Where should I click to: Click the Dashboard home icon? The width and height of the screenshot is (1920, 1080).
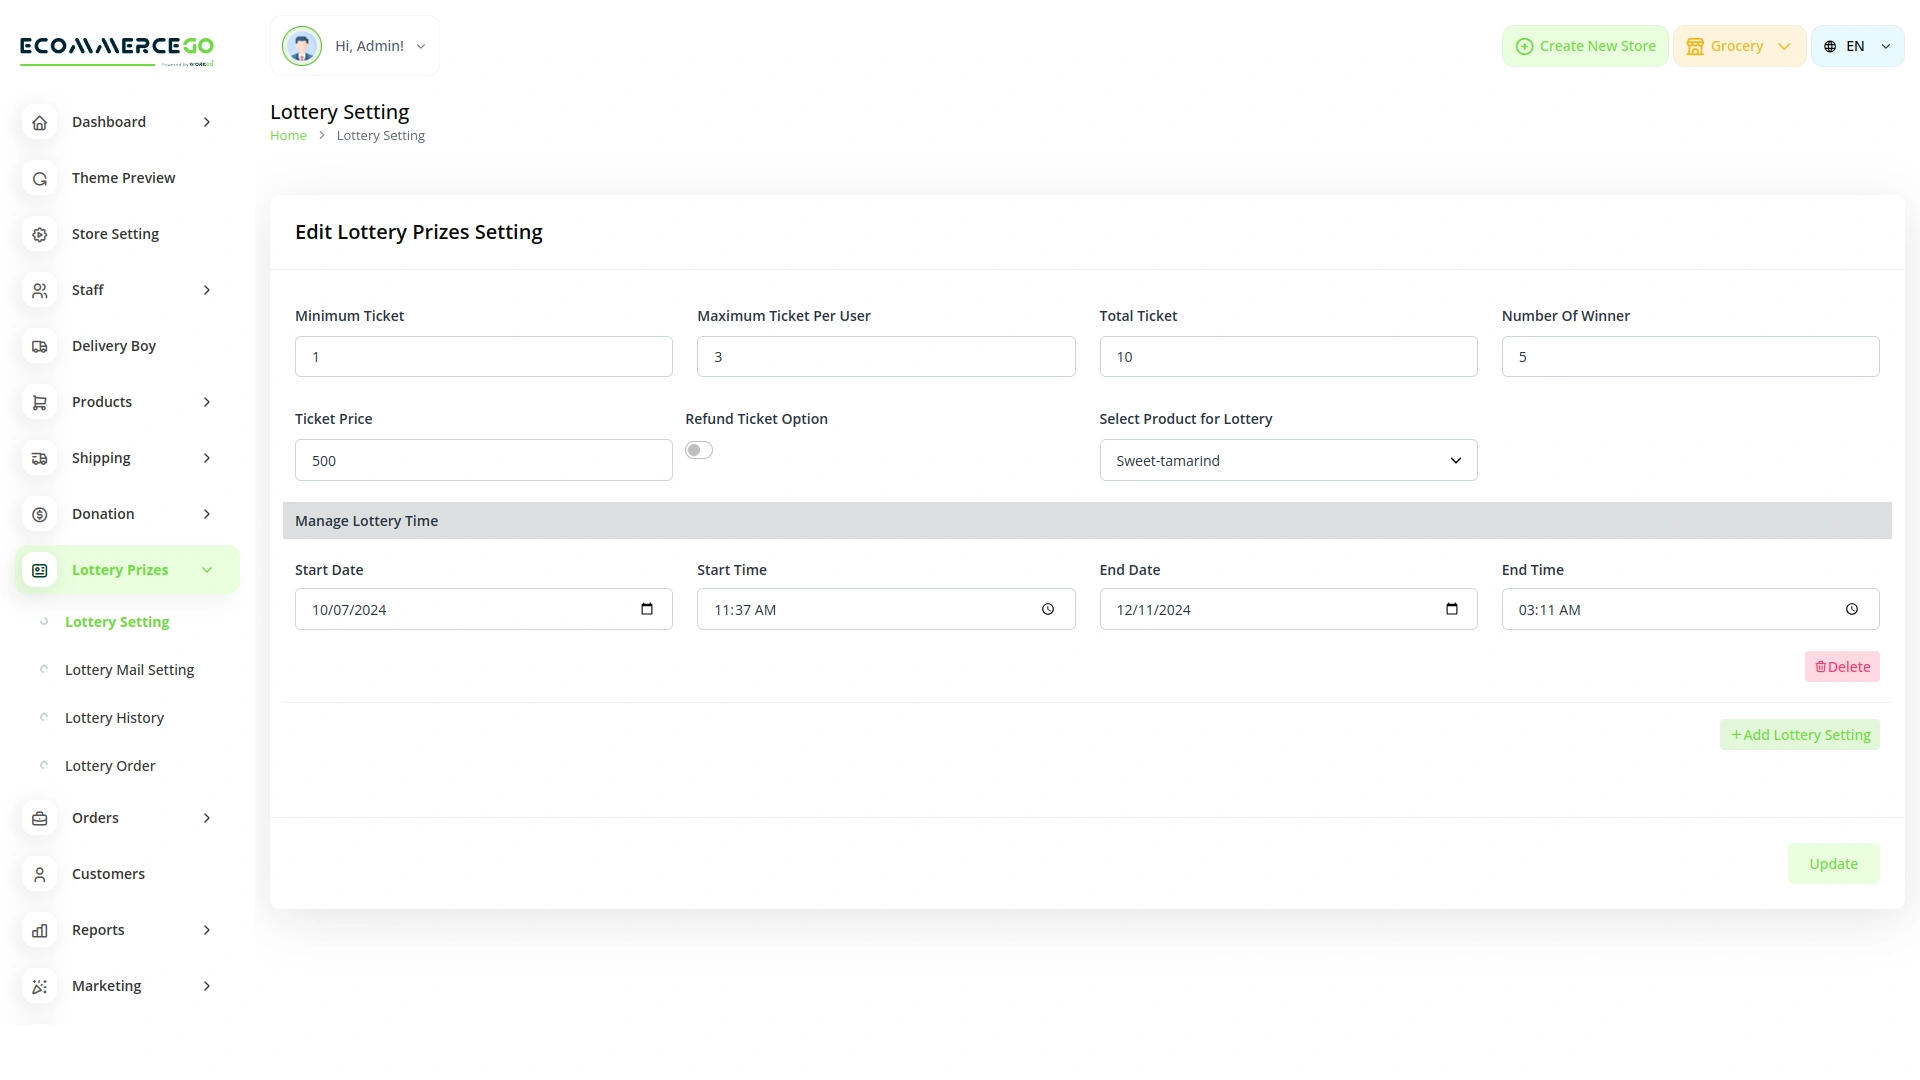tap(40, 122)
